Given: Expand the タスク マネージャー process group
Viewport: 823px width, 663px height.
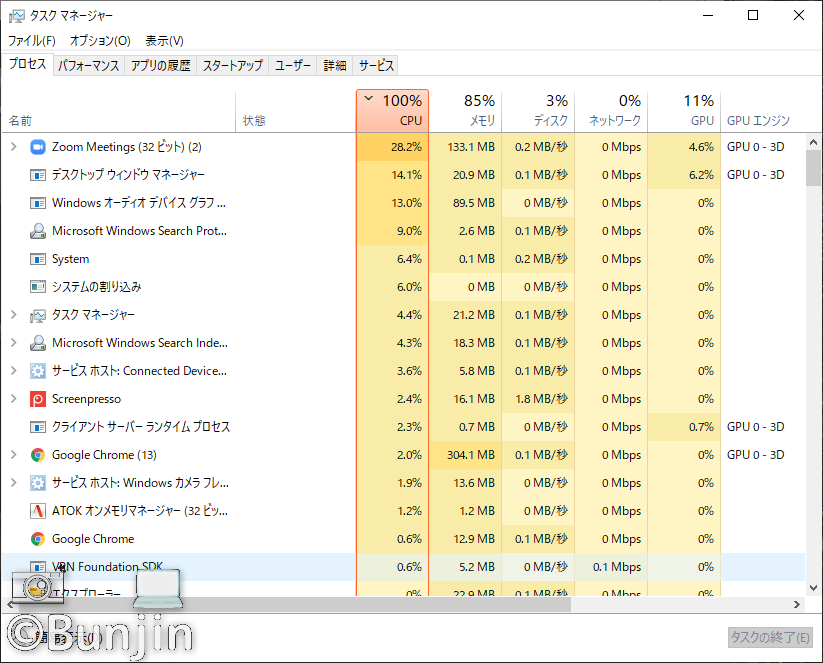Looking at the screenshot, I should point(14,315).
